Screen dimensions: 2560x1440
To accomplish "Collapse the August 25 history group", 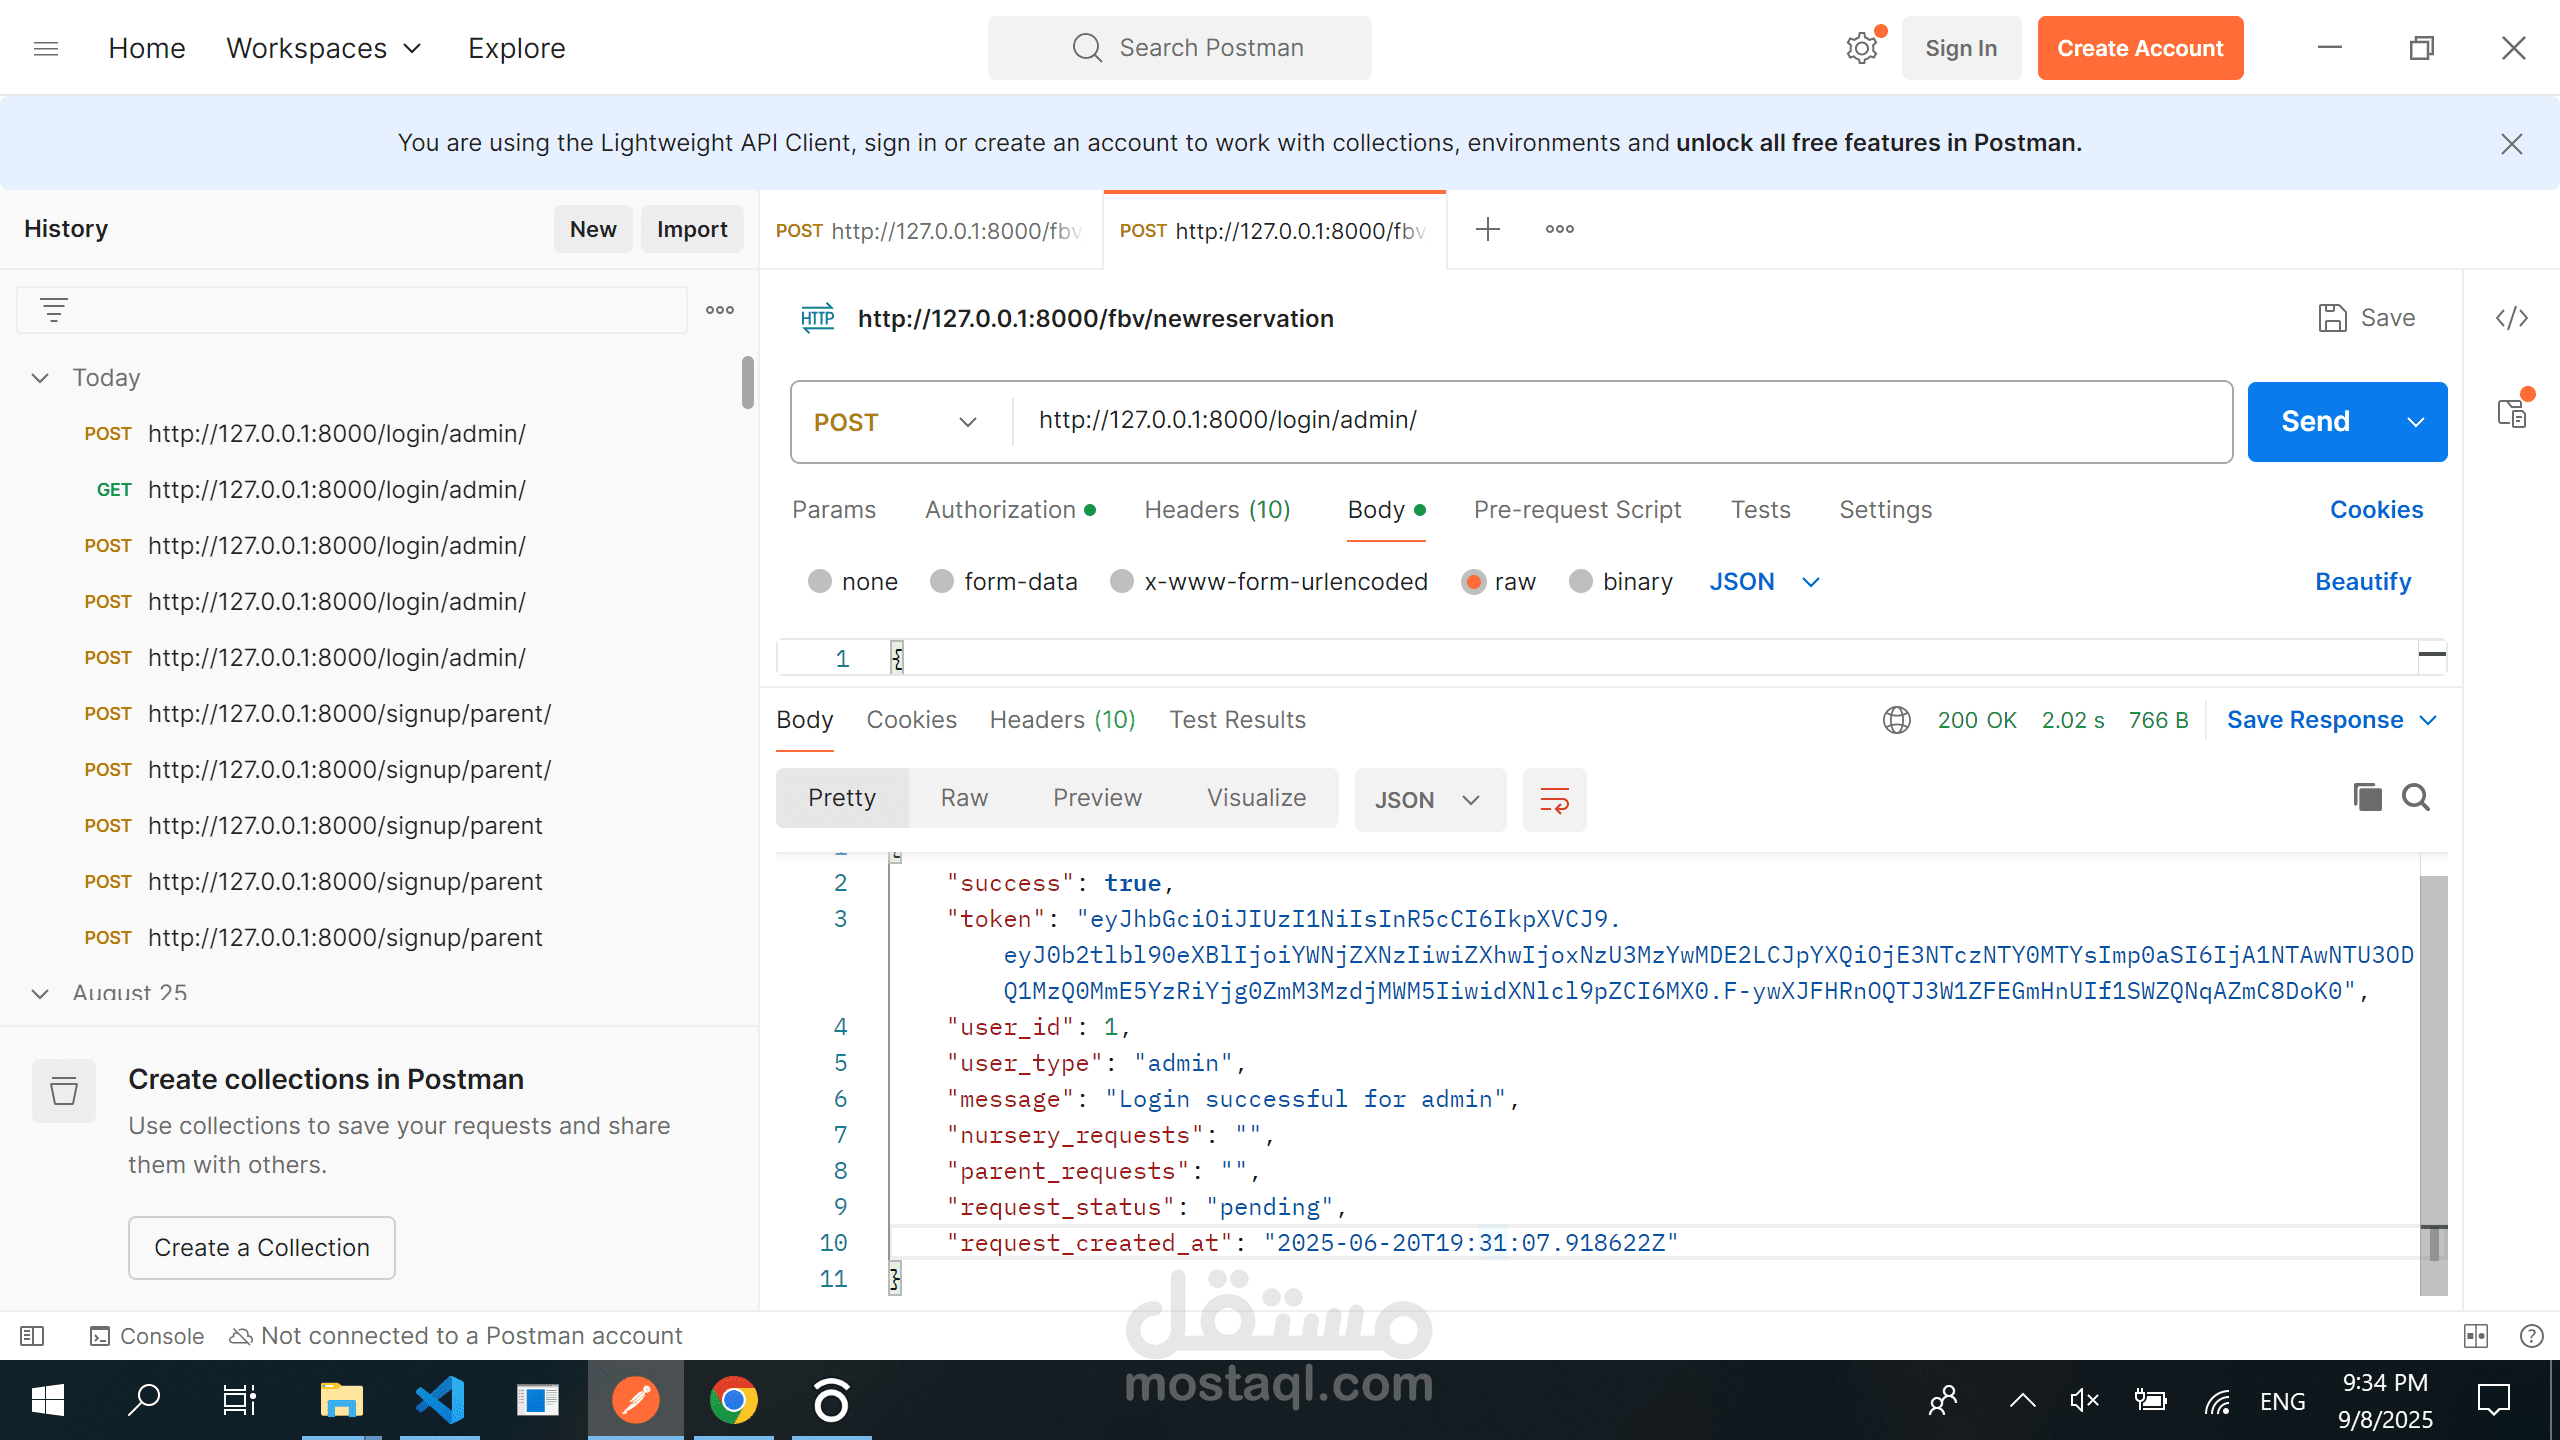I will [x=40, y=994].
